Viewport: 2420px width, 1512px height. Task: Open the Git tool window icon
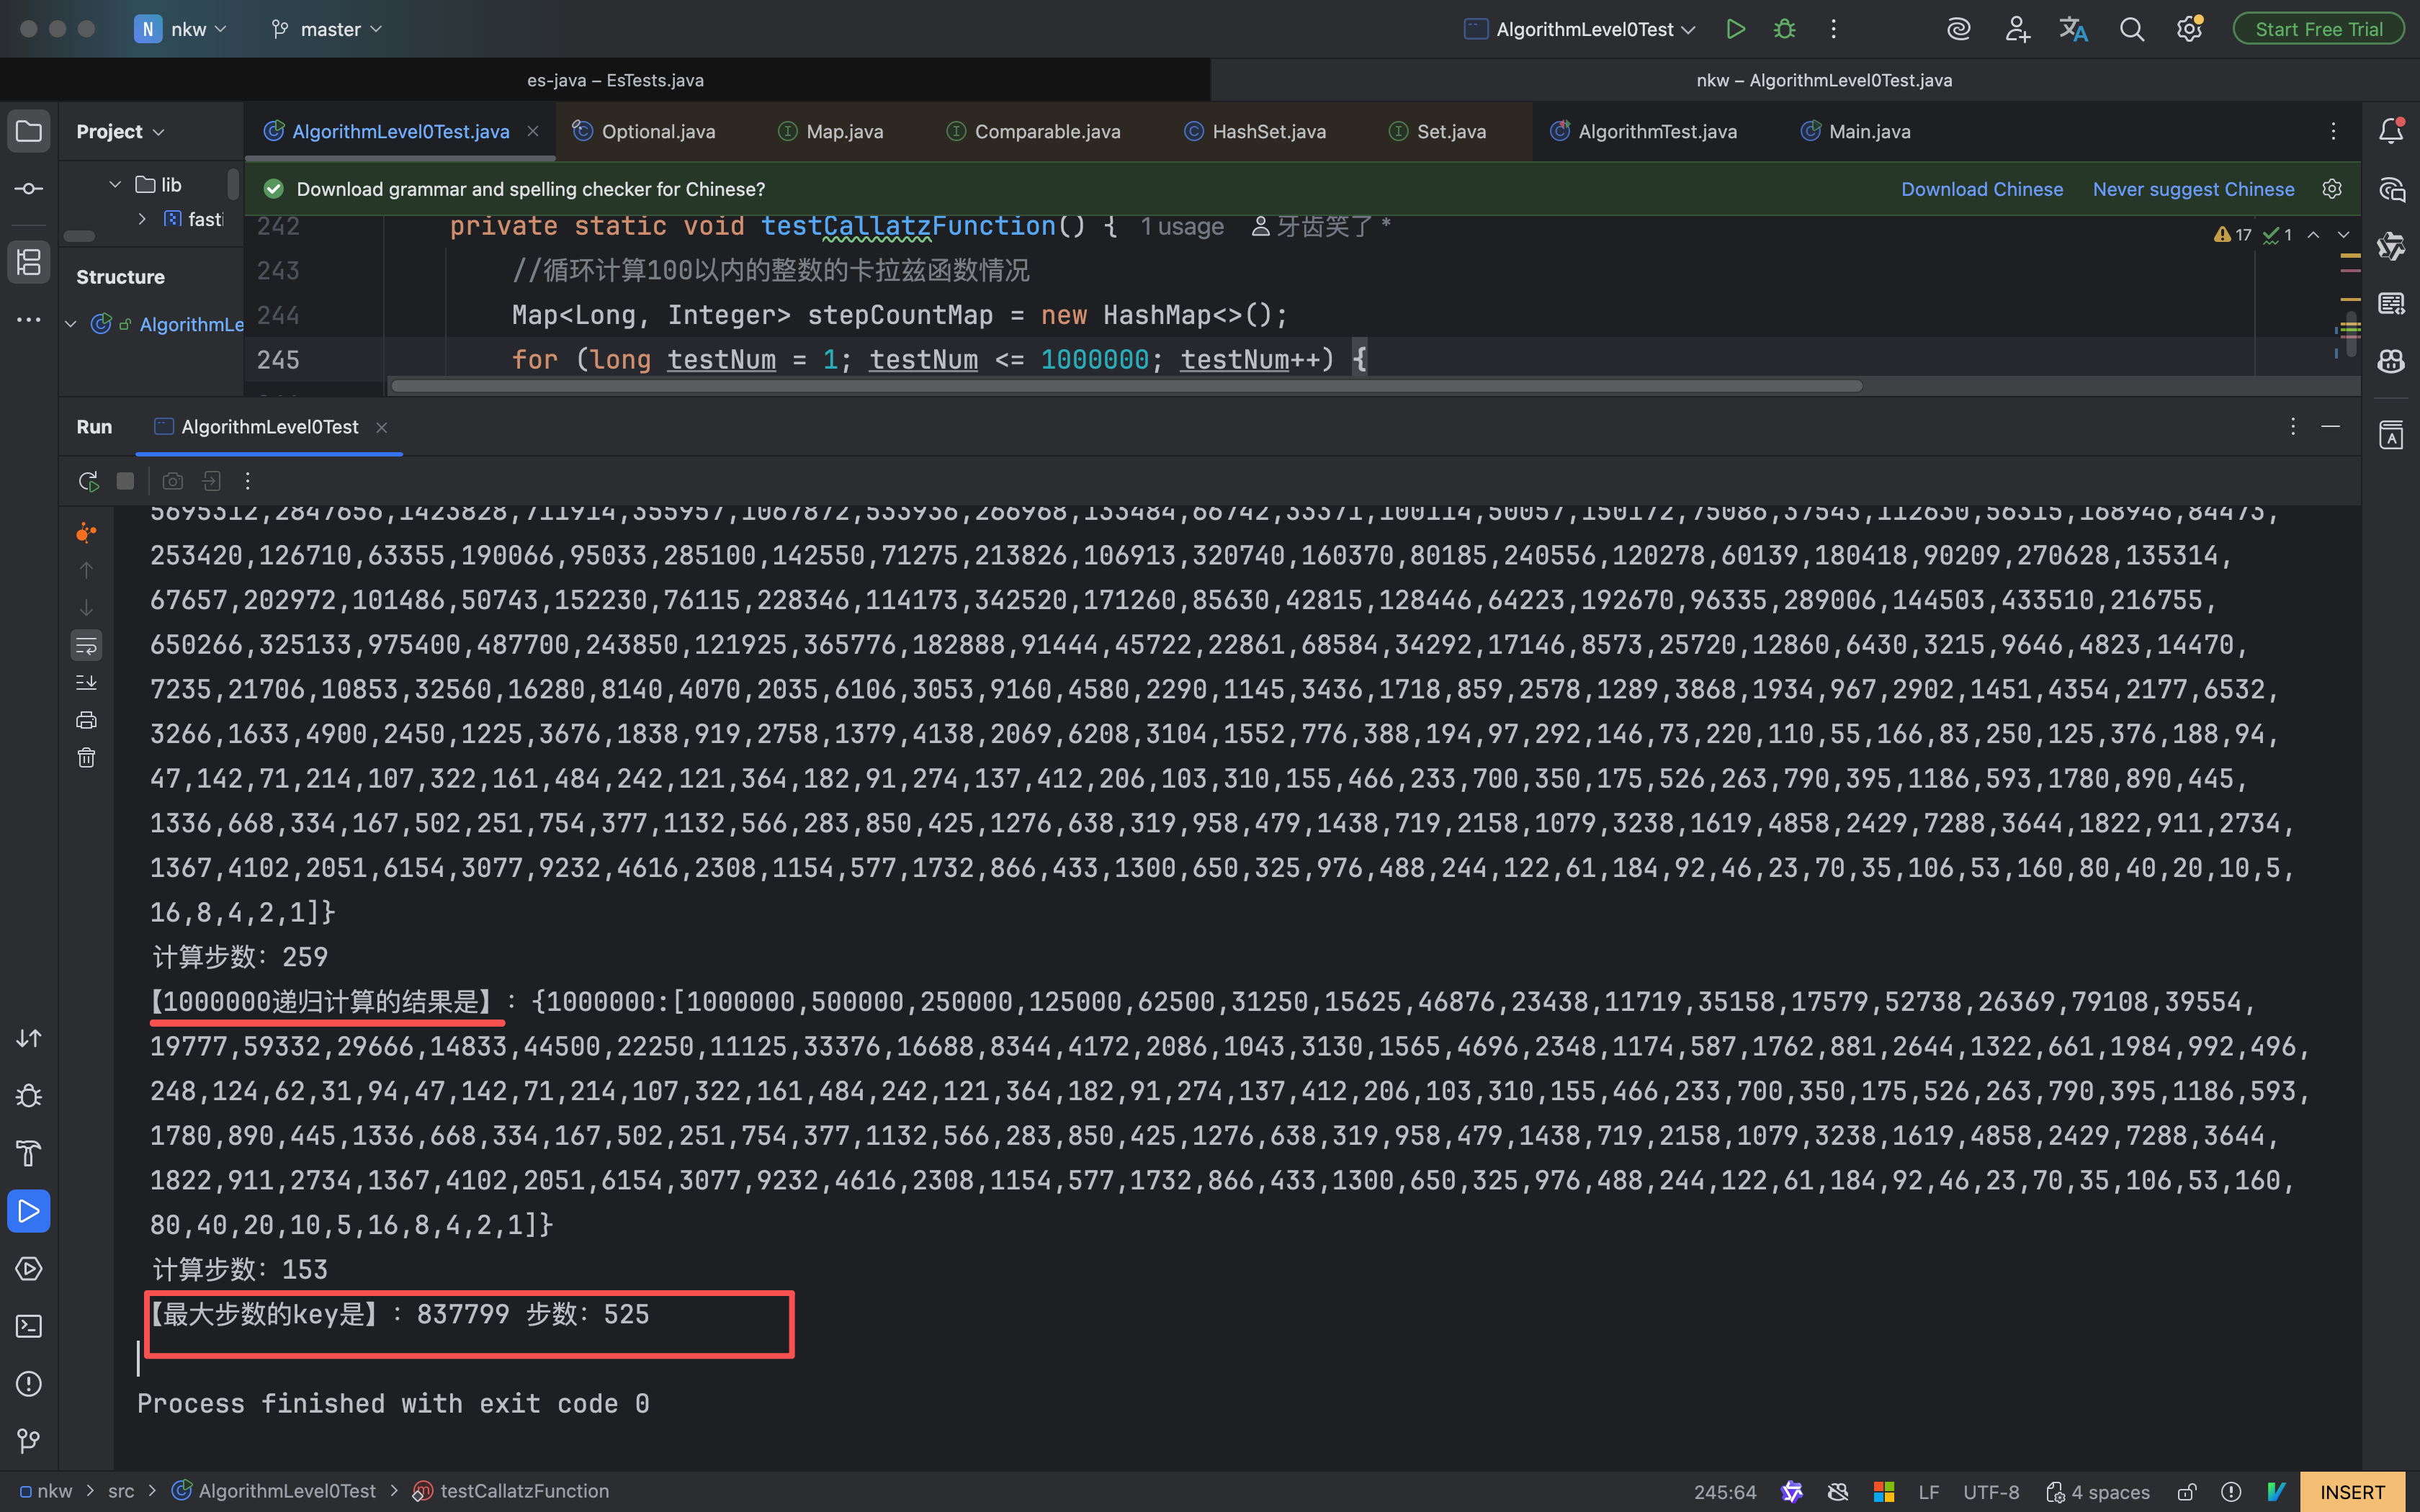pos(29,1441)
